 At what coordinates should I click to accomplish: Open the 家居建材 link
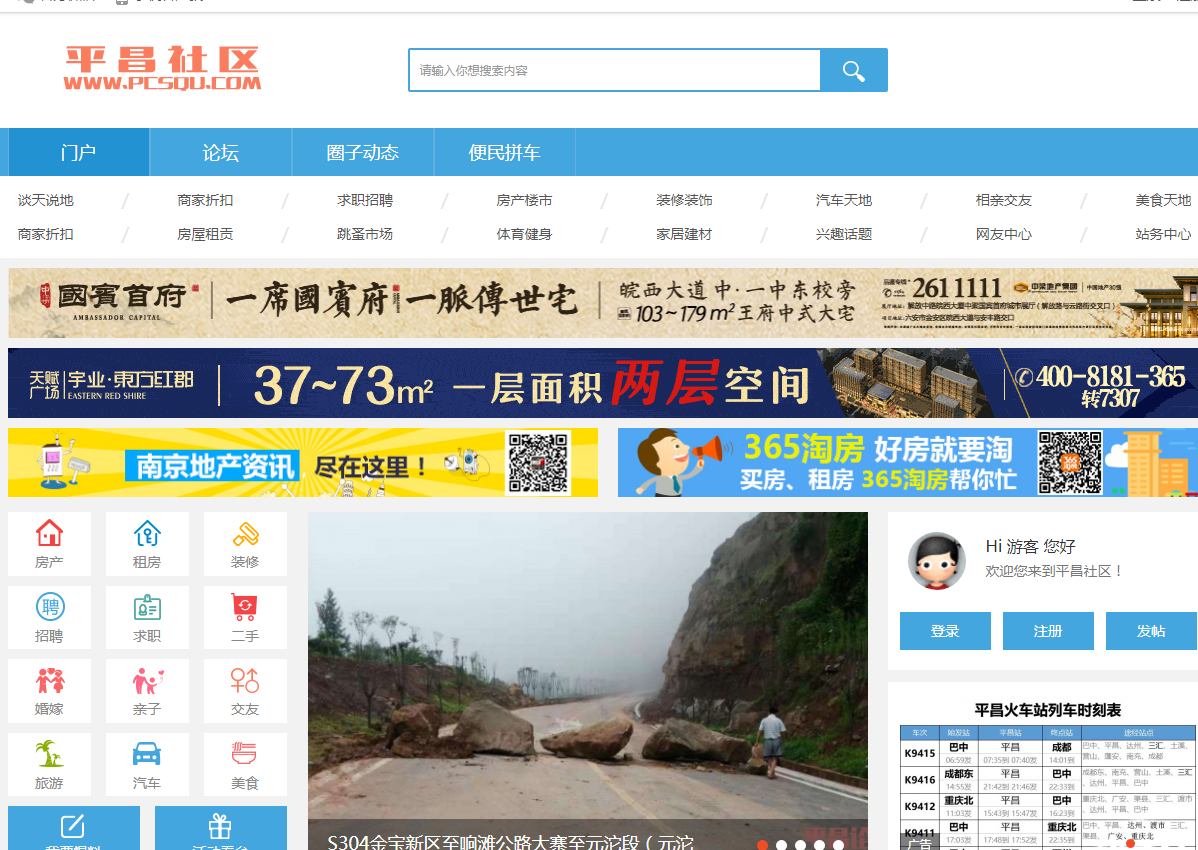(684, 234)
